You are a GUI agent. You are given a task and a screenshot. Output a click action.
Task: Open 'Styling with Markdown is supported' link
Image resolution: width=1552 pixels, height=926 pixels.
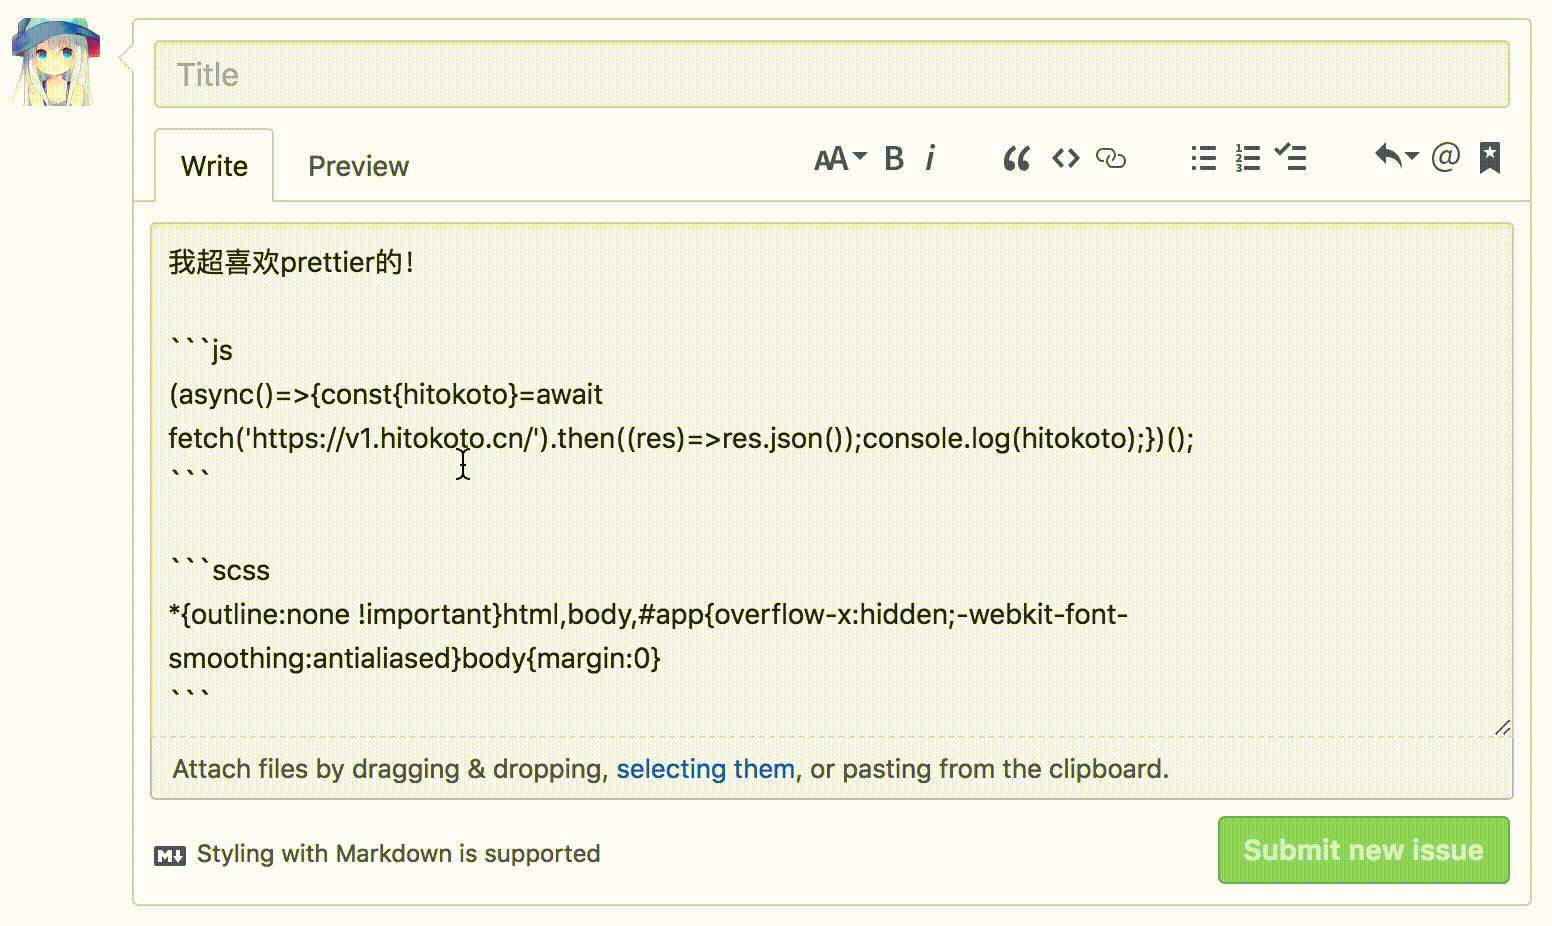(398, 854)
